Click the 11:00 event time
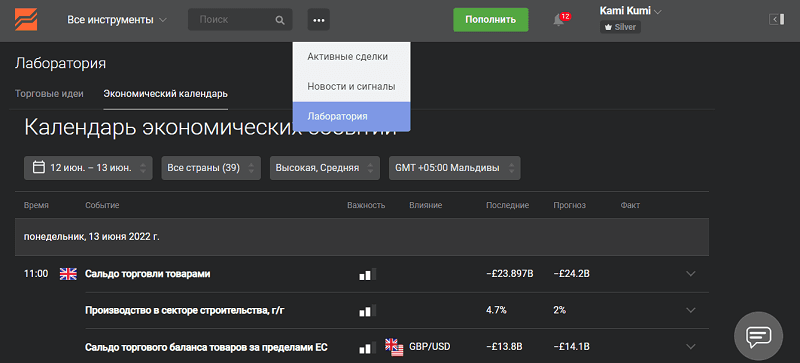Screen dimensions: 800x363 (36, 274)
